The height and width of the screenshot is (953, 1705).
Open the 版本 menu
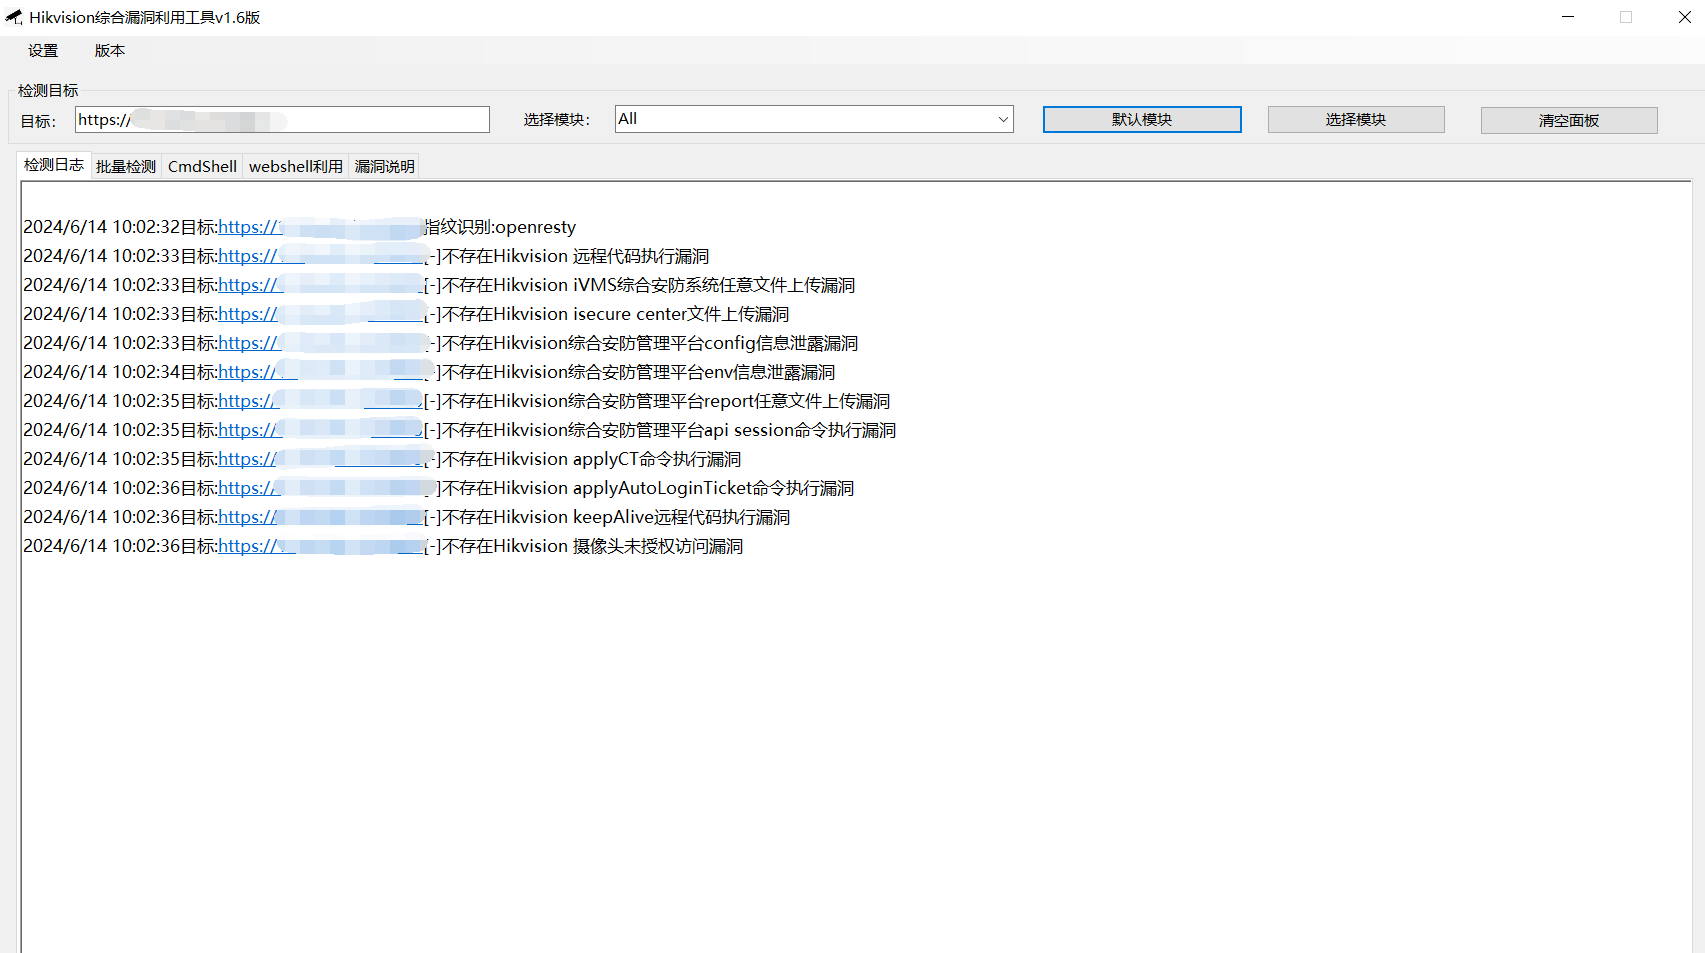110,51
